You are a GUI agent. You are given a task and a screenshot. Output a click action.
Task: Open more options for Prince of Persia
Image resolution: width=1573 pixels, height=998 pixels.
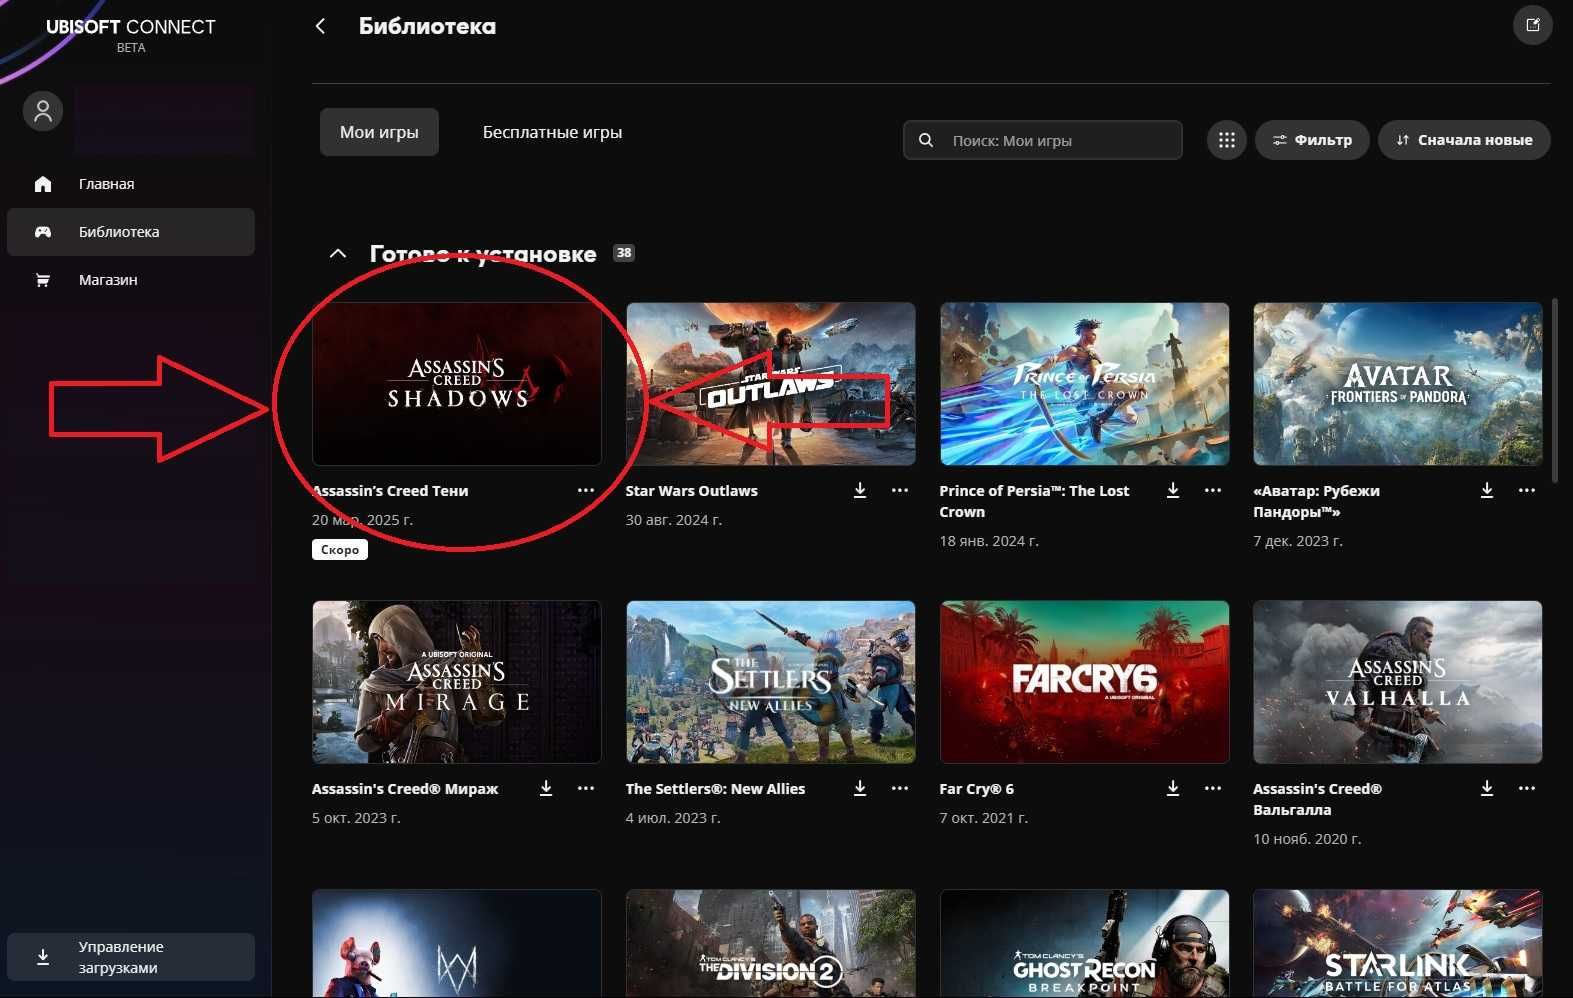point(1213,490)
